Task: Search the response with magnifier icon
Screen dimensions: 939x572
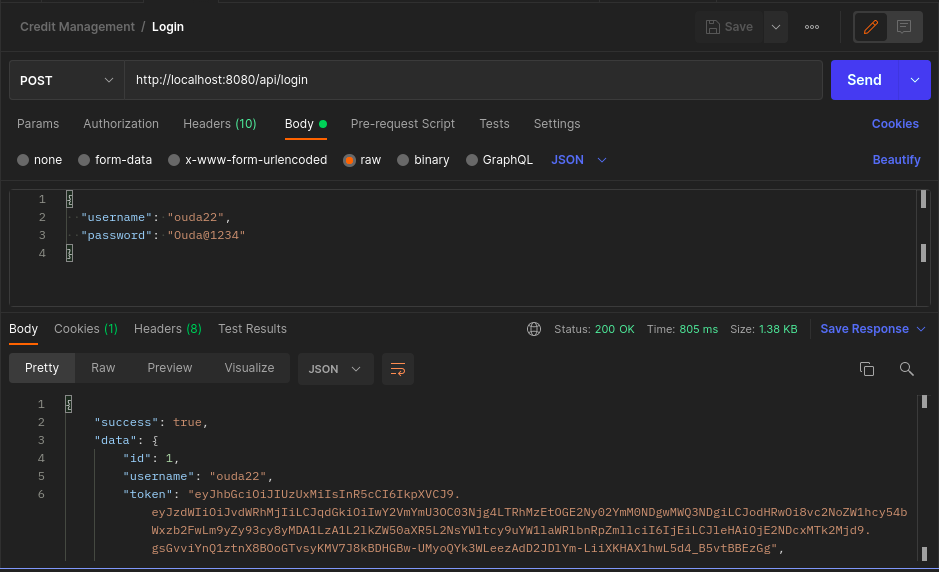Action: click(906, 369)
